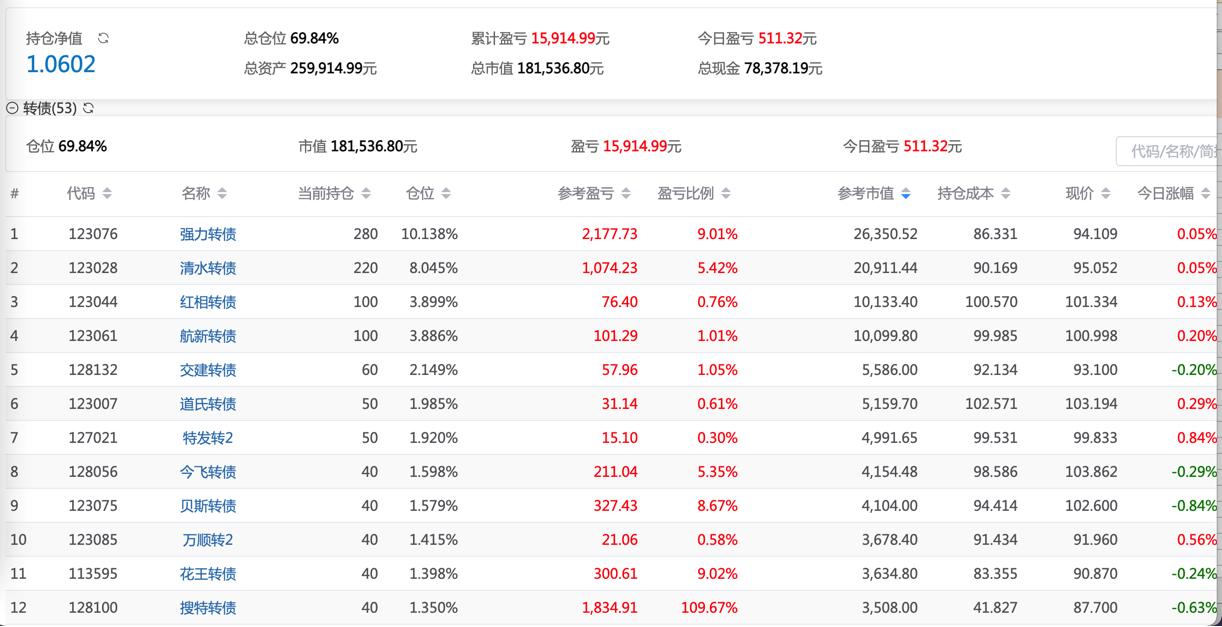Viewport: 1222px width, 627px height.
Task: Click profit value 327.43
Action: [615, 506]
